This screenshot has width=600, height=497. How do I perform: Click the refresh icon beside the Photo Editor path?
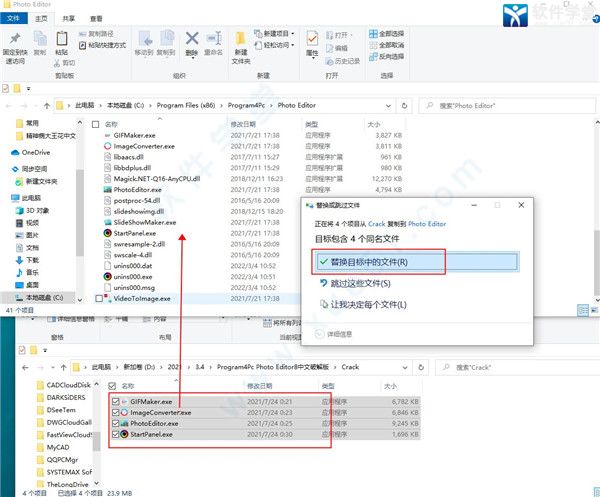click(404, 106)
